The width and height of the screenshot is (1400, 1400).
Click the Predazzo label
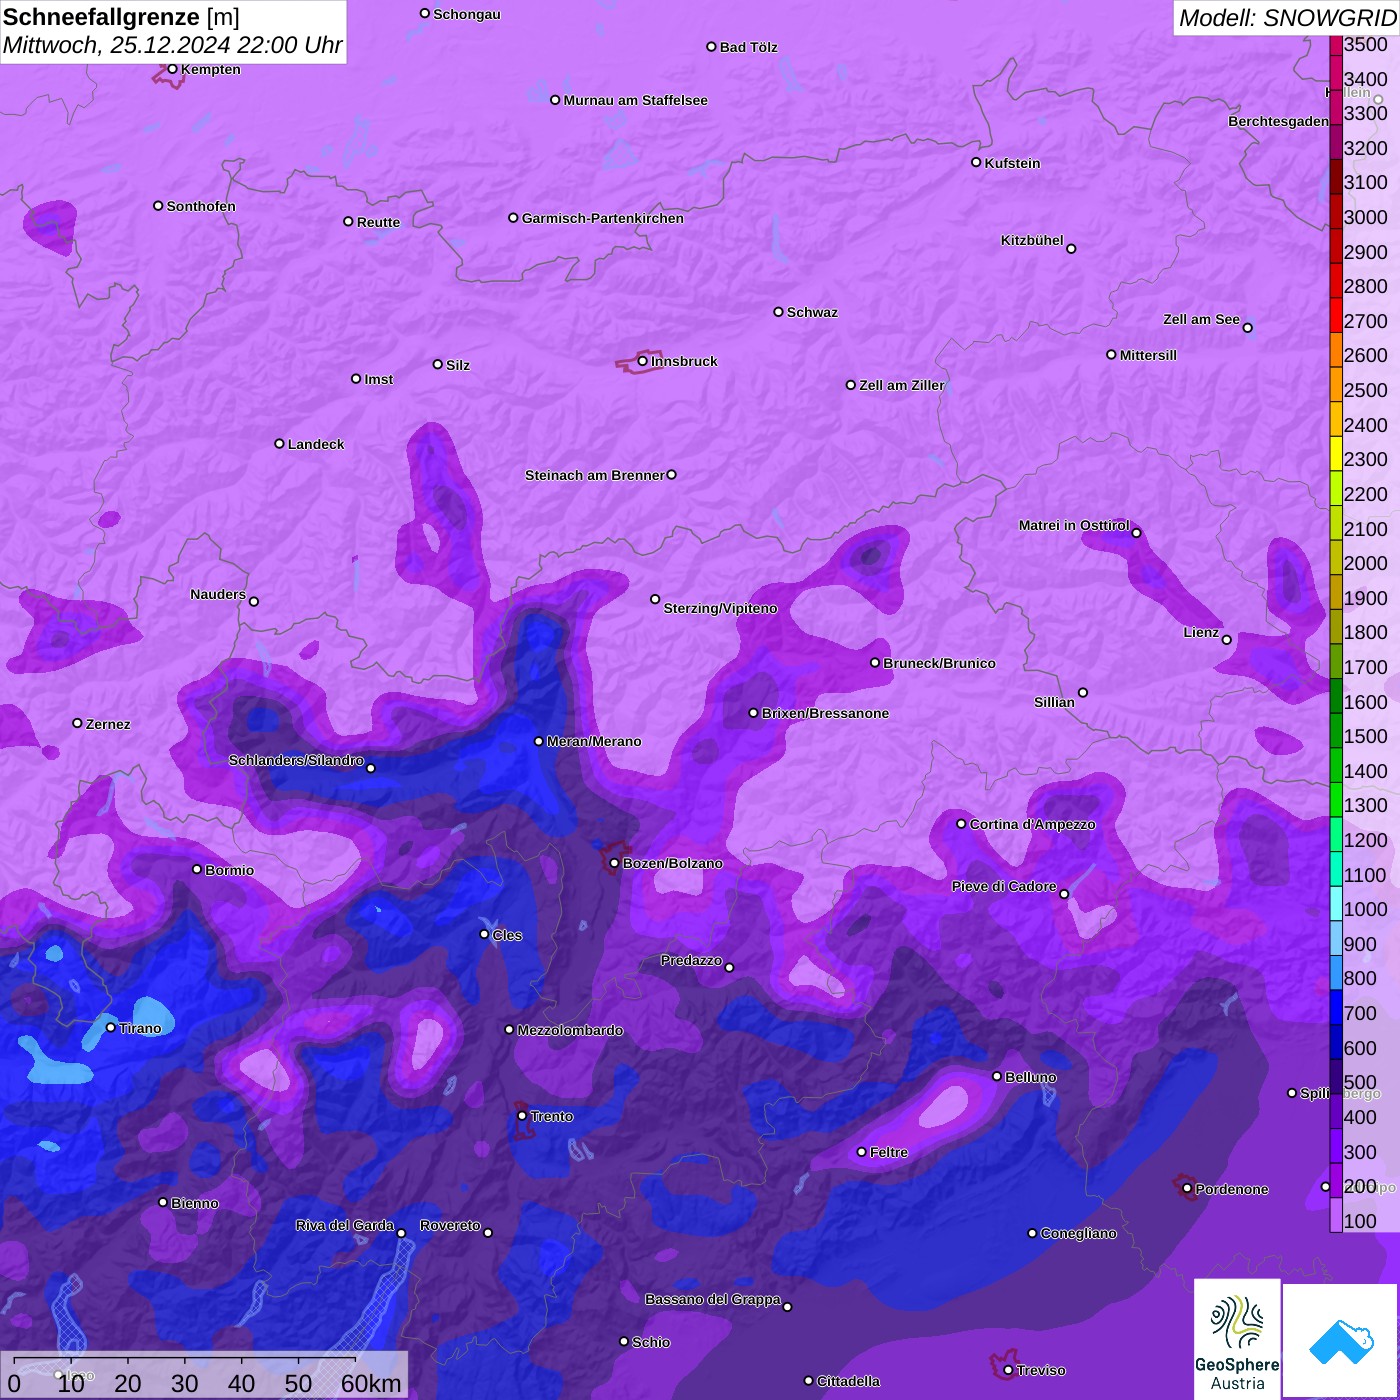691,960
